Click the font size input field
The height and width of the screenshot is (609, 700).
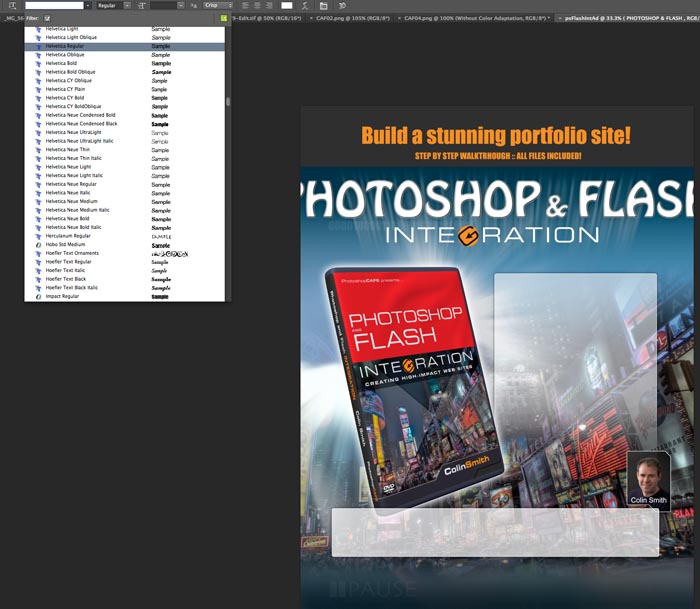tap(163, 5)
